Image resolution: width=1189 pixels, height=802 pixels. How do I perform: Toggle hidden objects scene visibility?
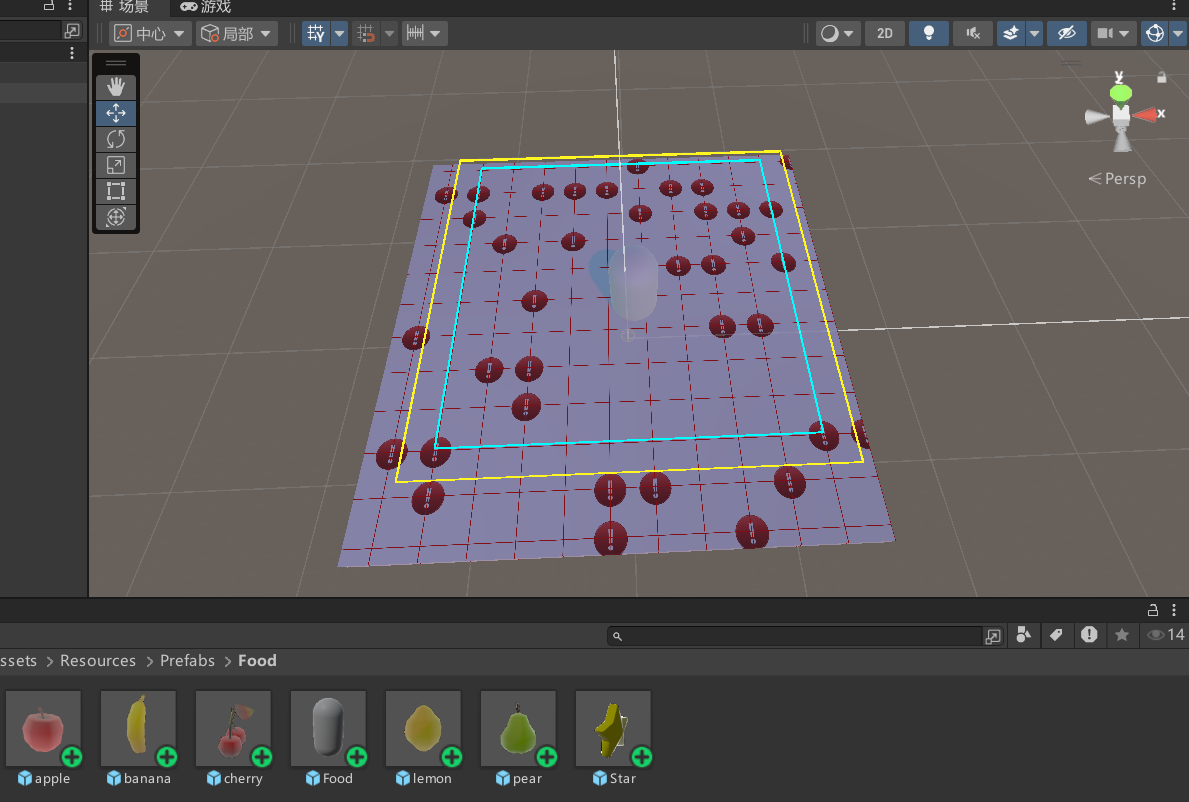(1066, 33)
